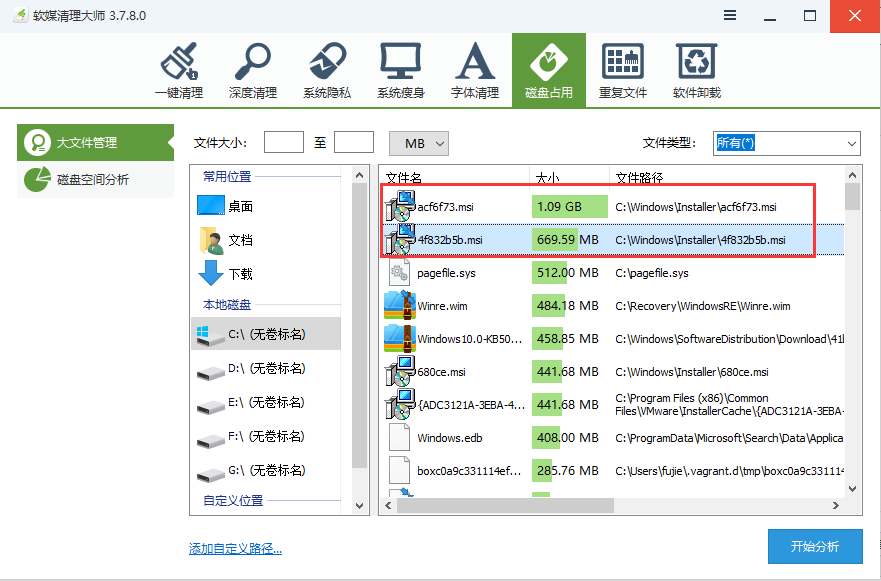Switch to 磁盘空间分析 in the sidebar

[x=95, y=179]
